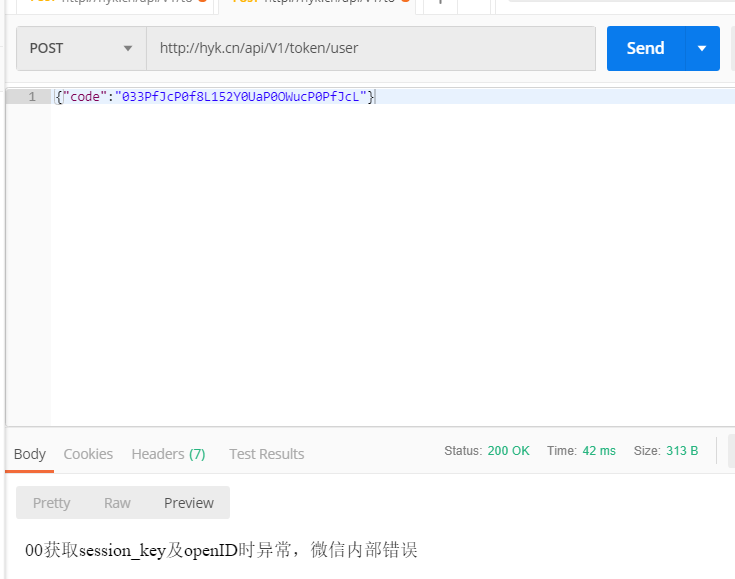The width and height of the screenshot is (735, 579).
Task: Click the "code" key in JSON body
Action: pyautogui.click(x=85, y=97)
